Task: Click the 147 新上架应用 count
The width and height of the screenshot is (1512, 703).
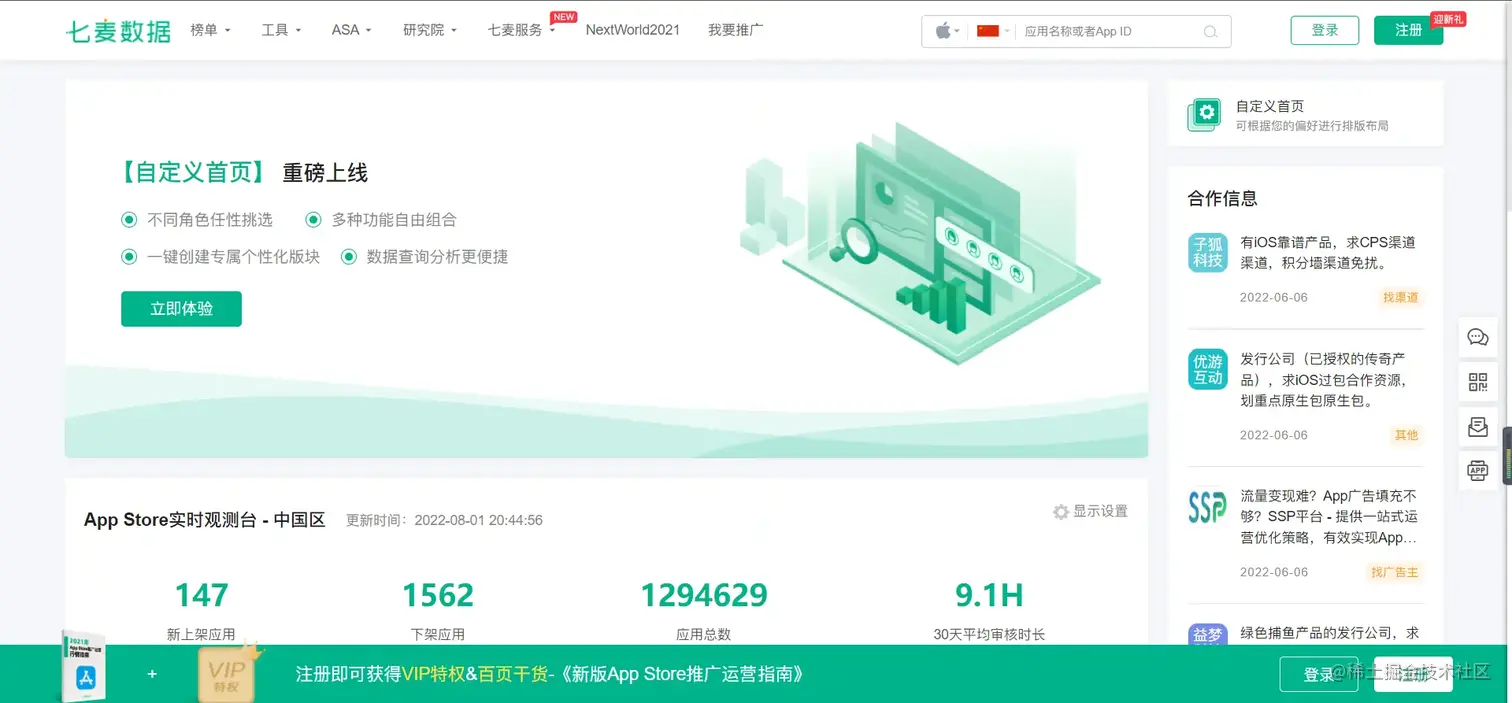Action: [201, 596]
